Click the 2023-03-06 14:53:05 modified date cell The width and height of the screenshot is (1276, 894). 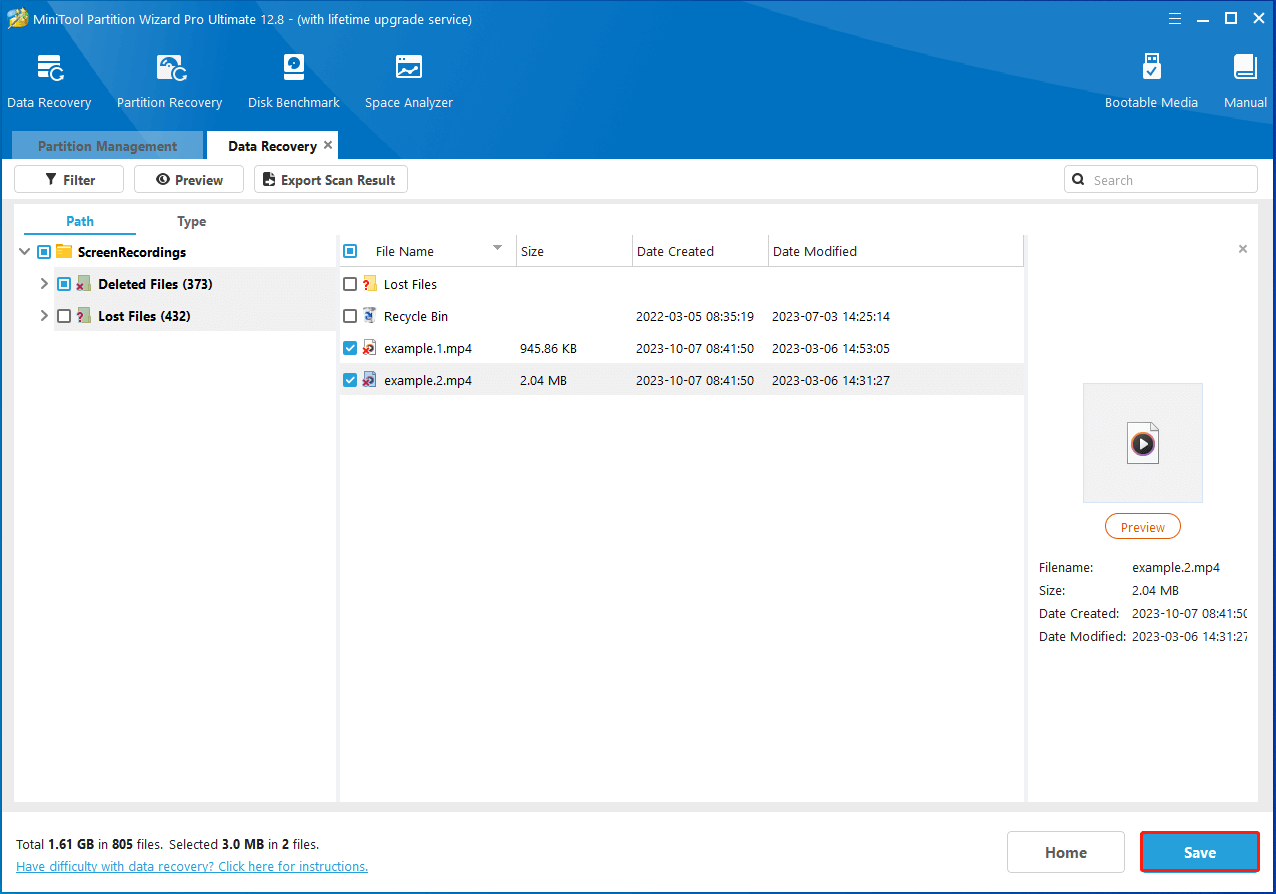[x=831, y=348]
